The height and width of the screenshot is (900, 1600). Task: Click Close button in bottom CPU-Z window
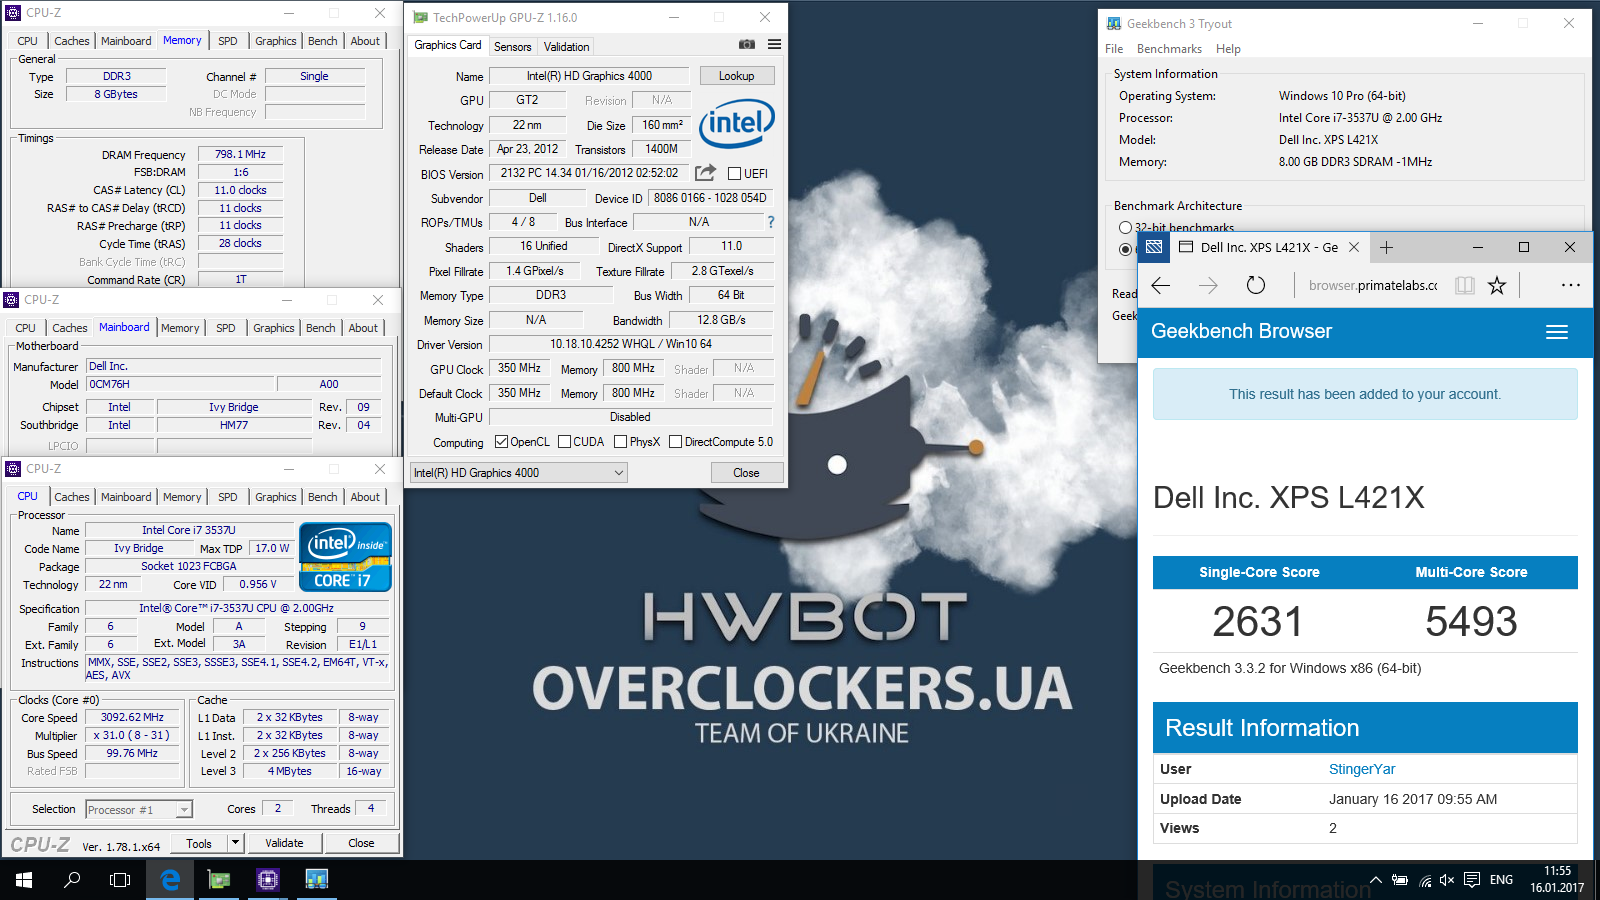point(361,843)
